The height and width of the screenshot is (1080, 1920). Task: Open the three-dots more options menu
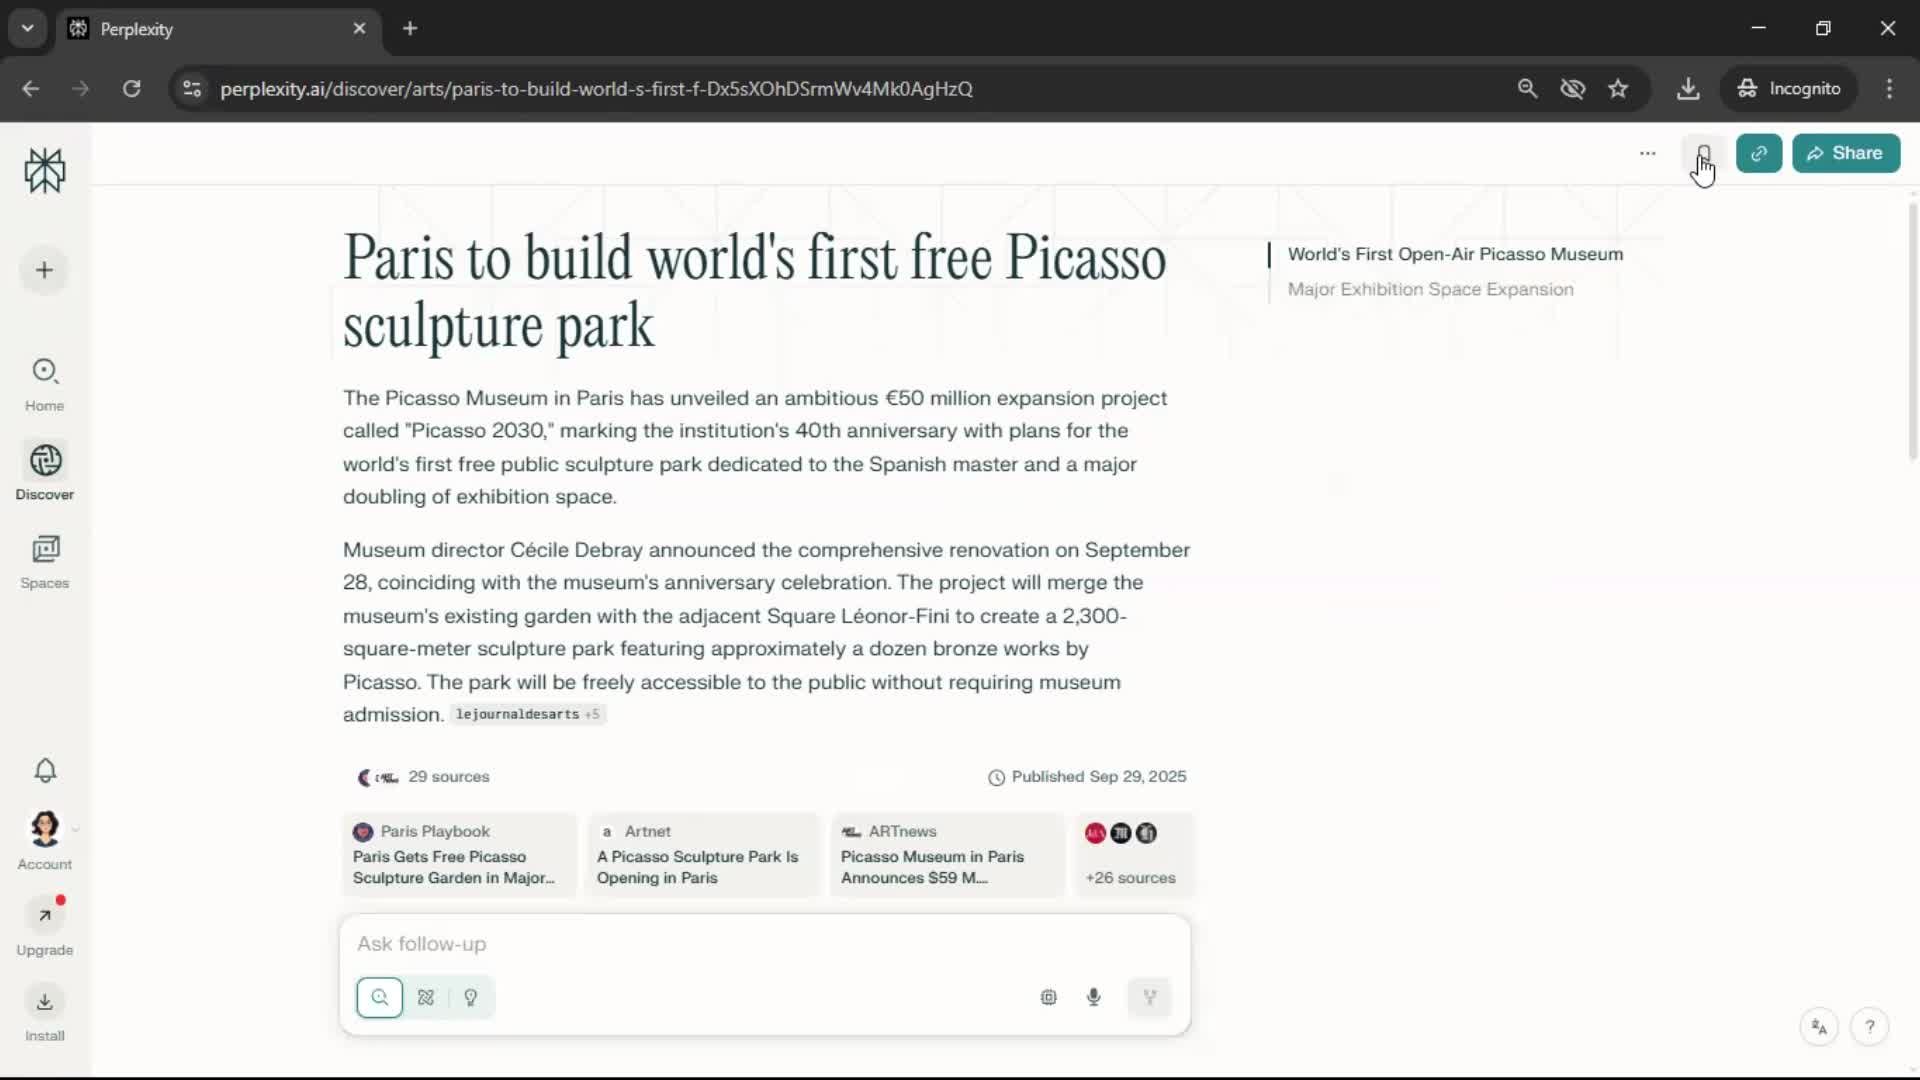[1648, 153]
